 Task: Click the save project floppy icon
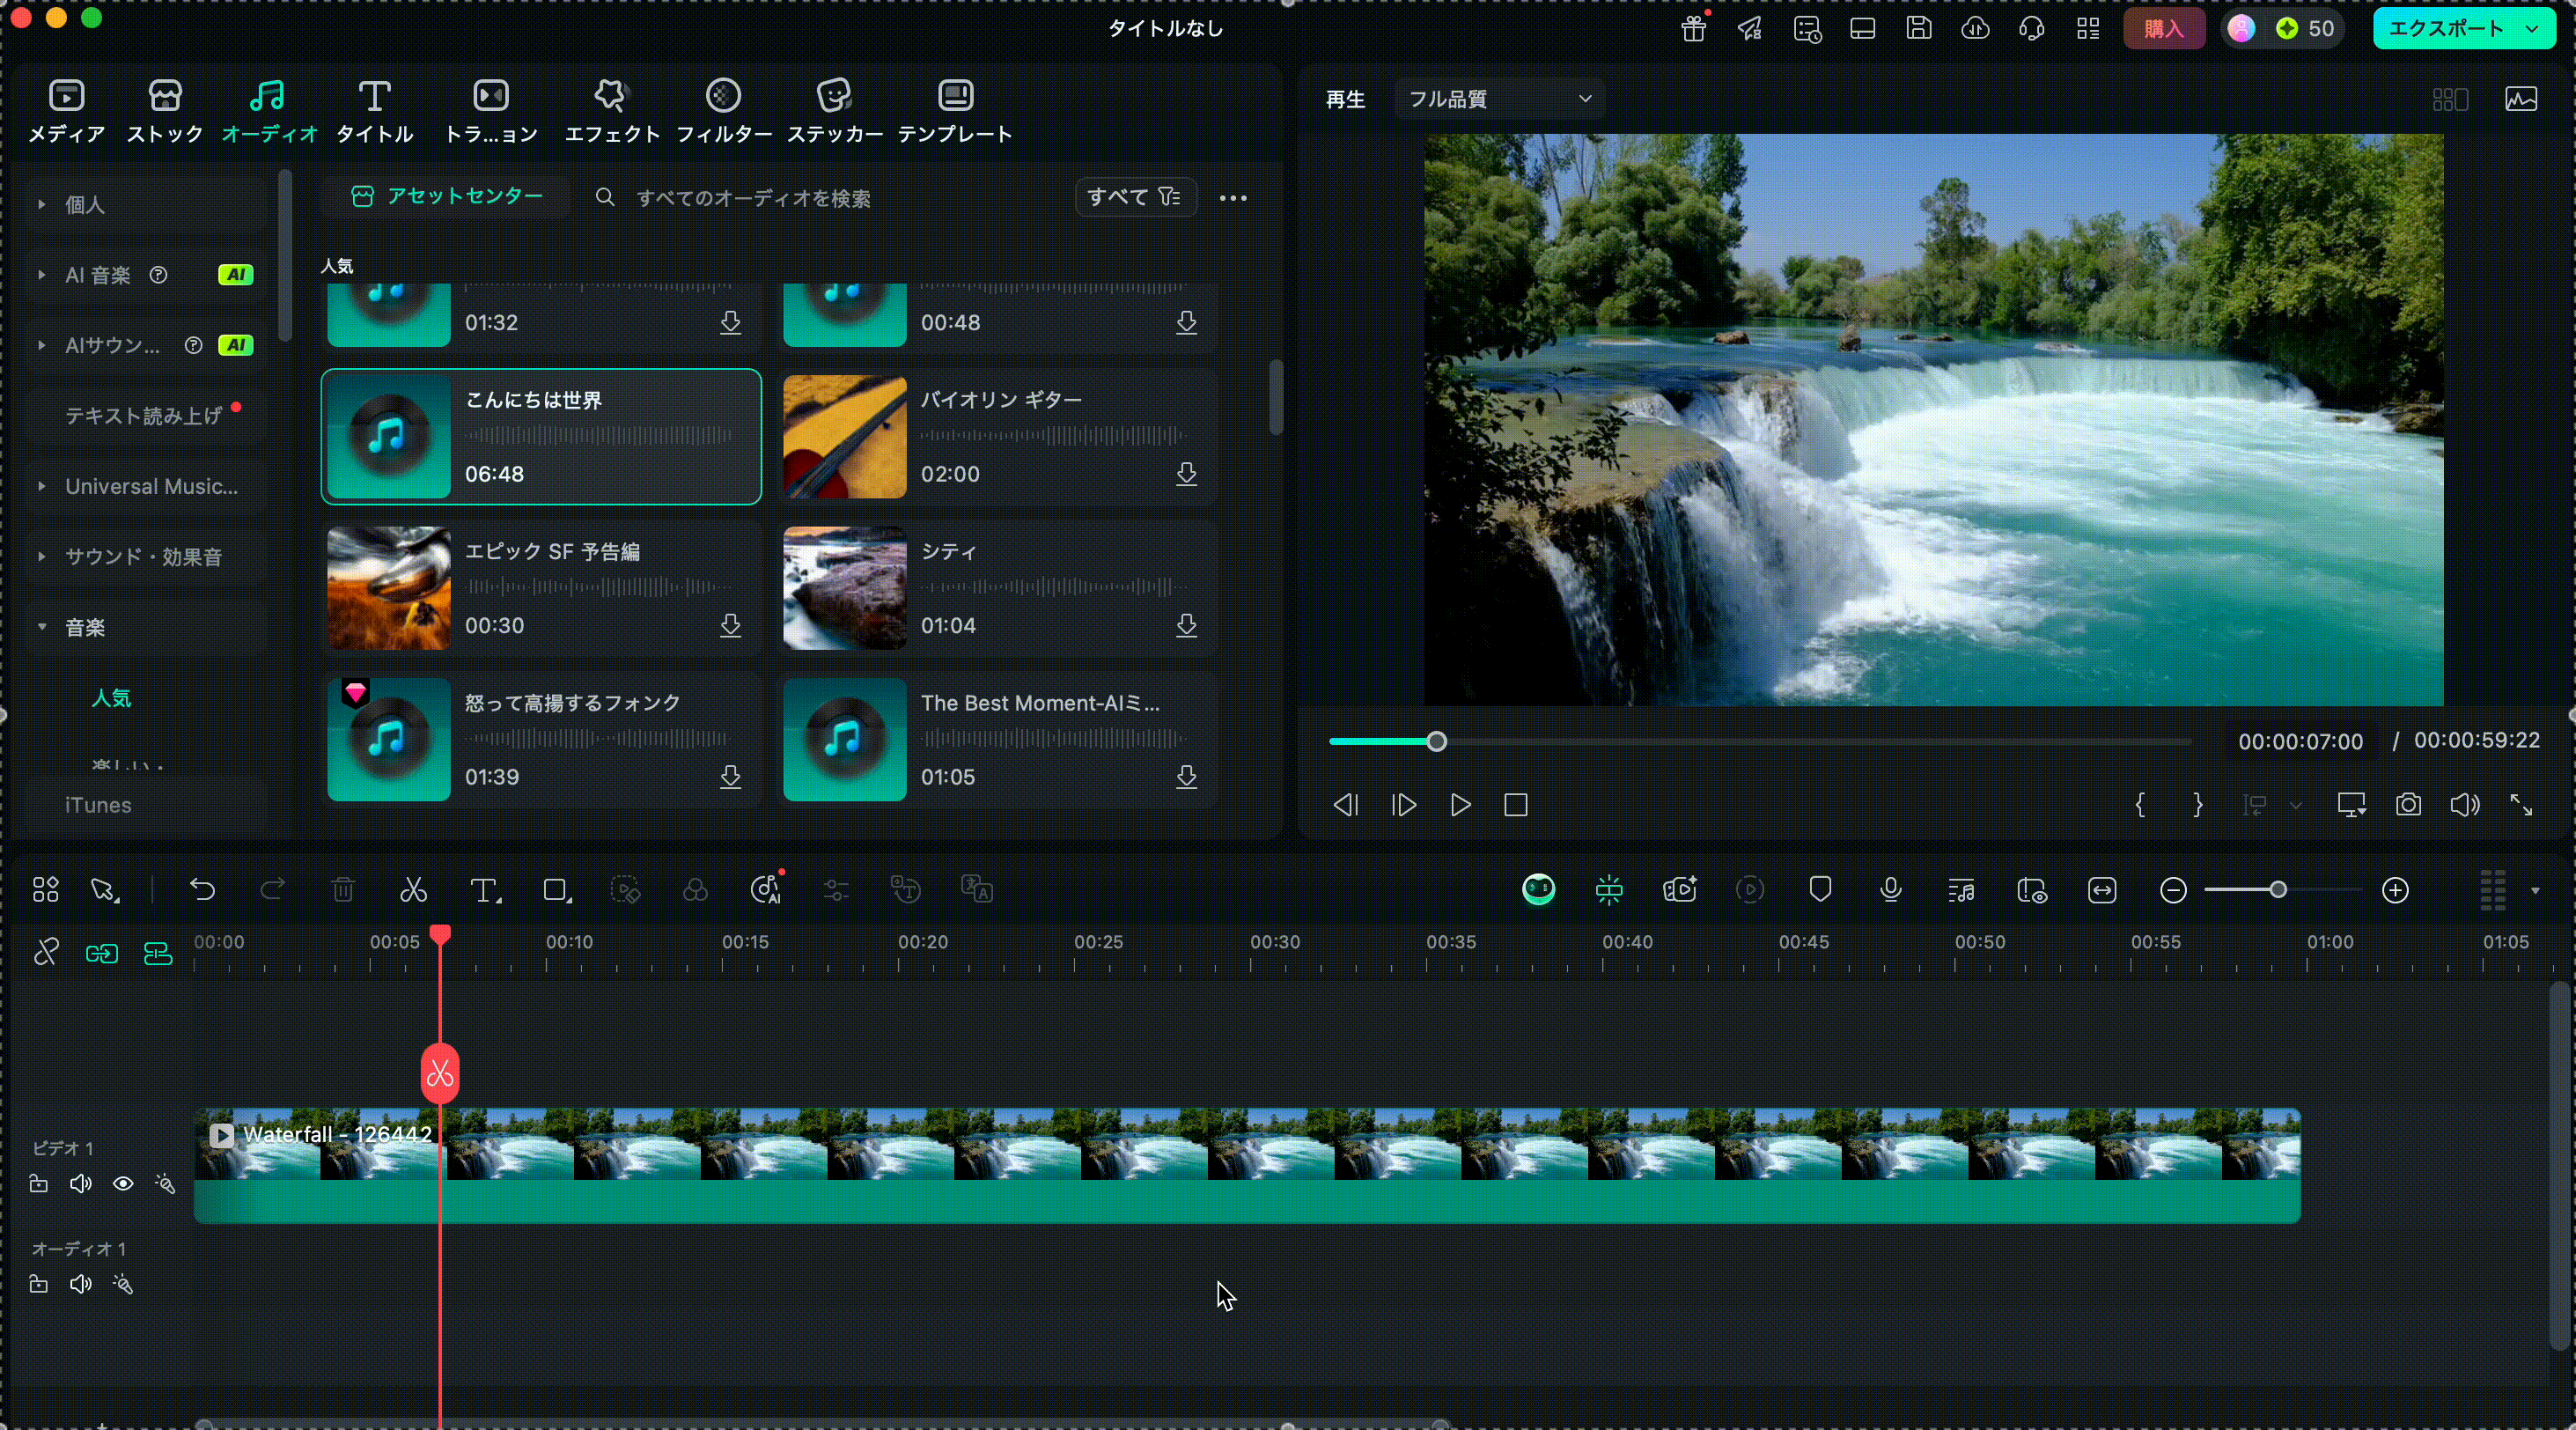(x=1918, y=28)
